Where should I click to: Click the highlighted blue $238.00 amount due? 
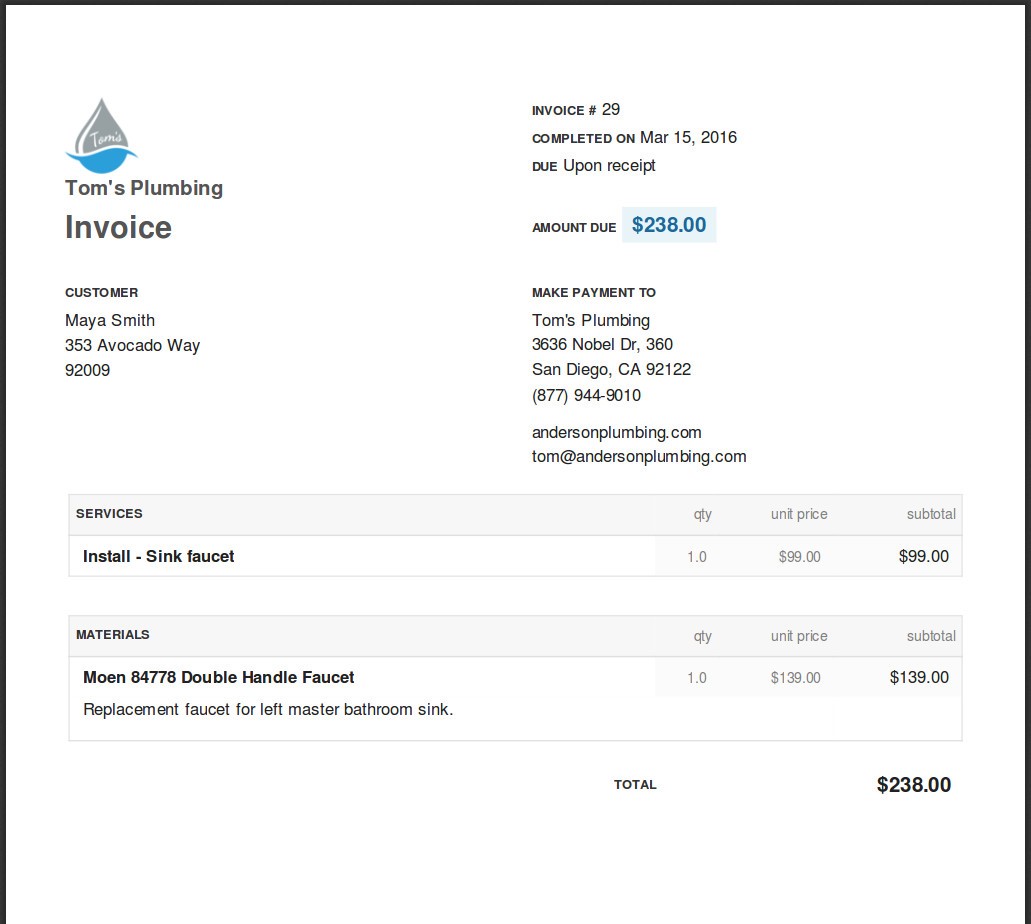(x=669, y=225)
